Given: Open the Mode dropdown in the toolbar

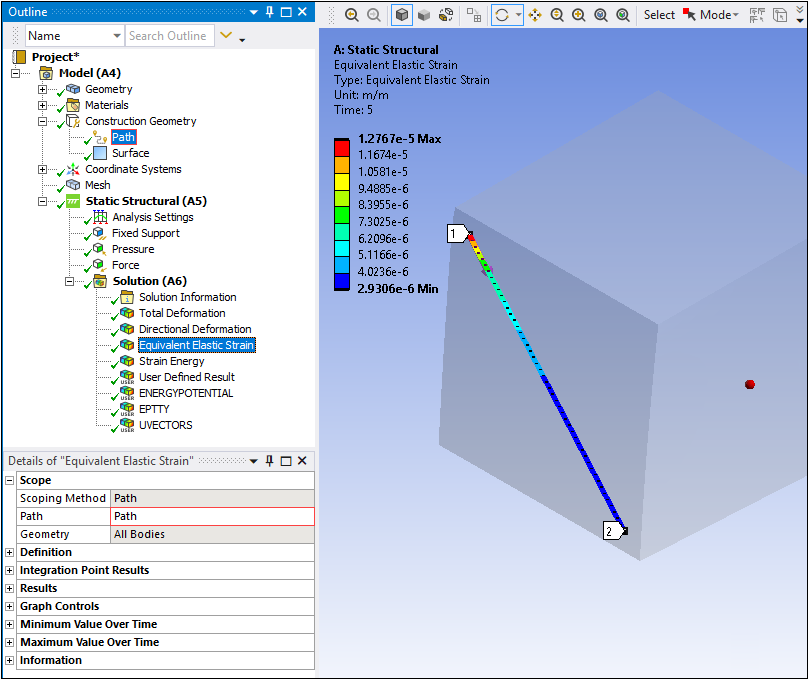Looking at the screenshot, I should [x=718, y=15].
